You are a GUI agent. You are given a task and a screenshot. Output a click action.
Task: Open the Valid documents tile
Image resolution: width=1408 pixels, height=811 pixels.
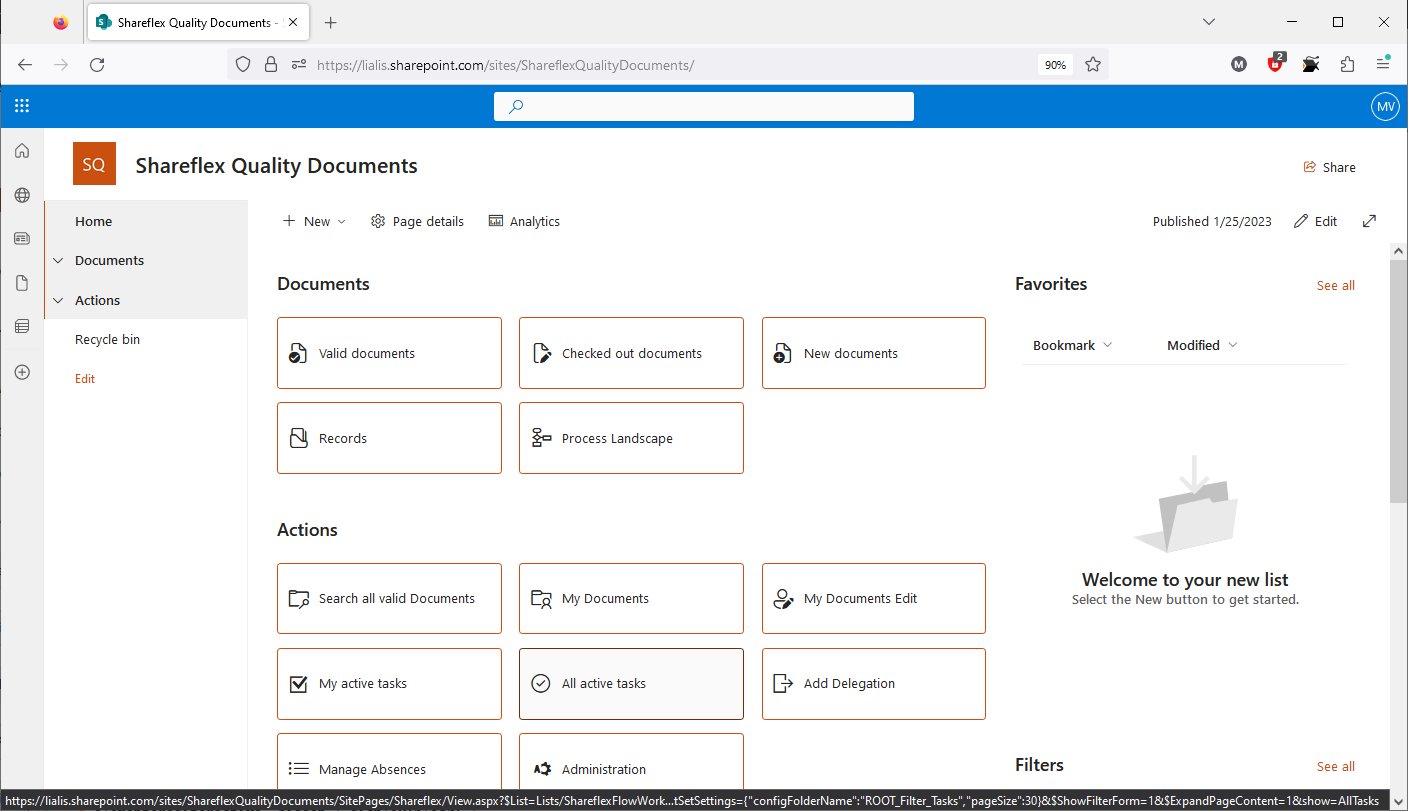[389, 353]
